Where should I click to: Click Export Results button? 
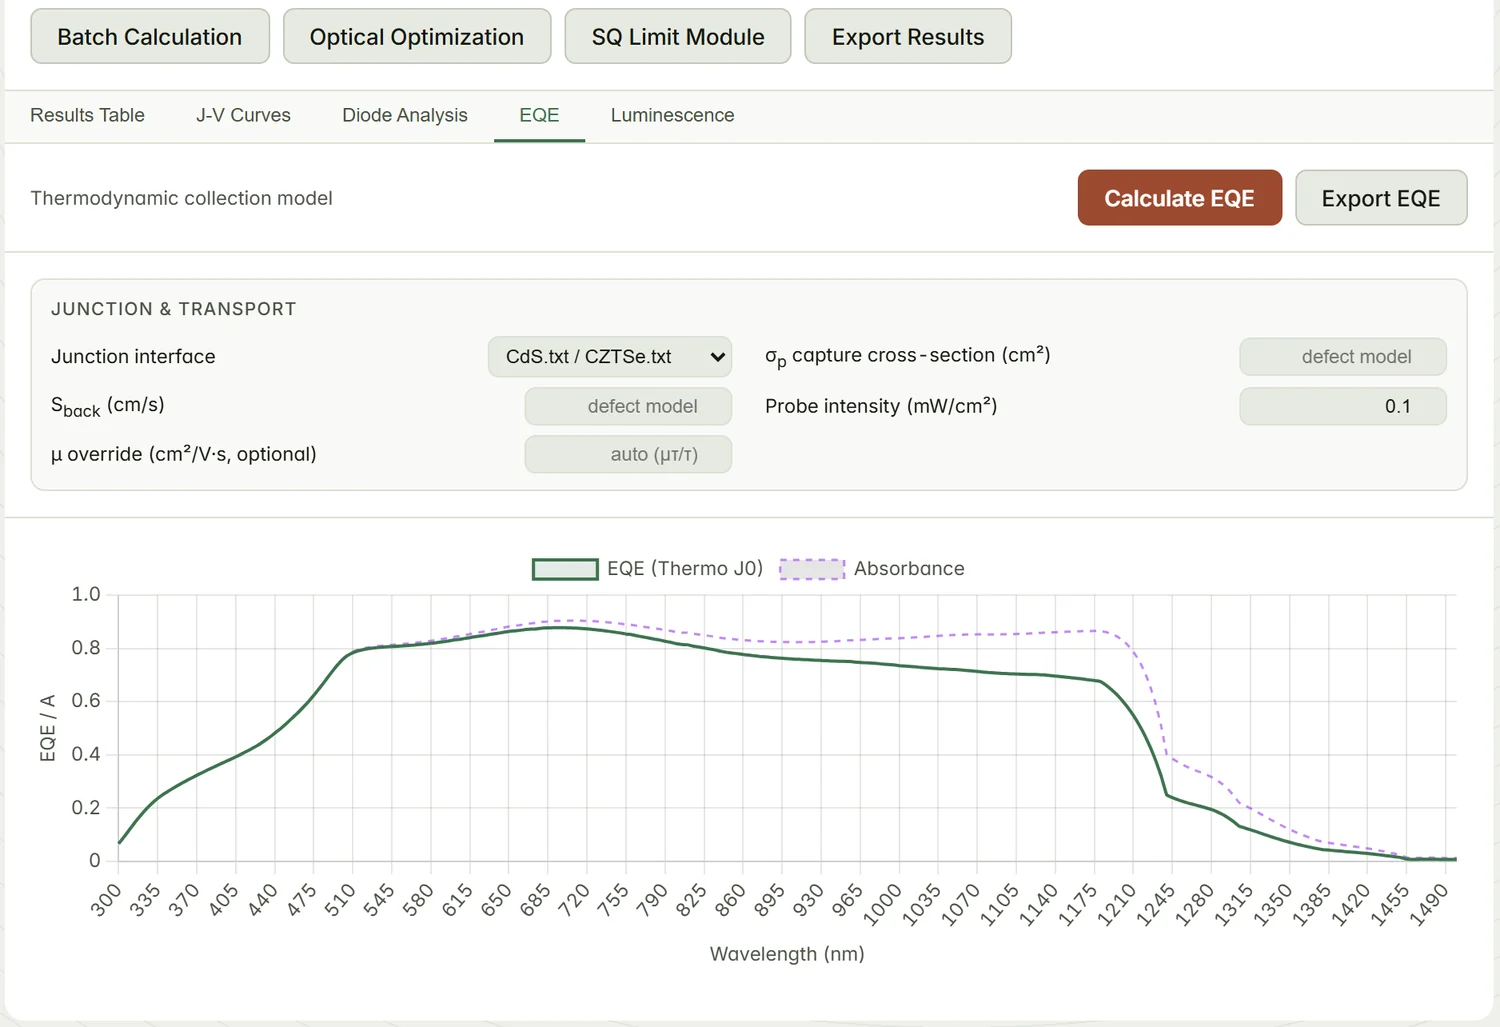908,37
